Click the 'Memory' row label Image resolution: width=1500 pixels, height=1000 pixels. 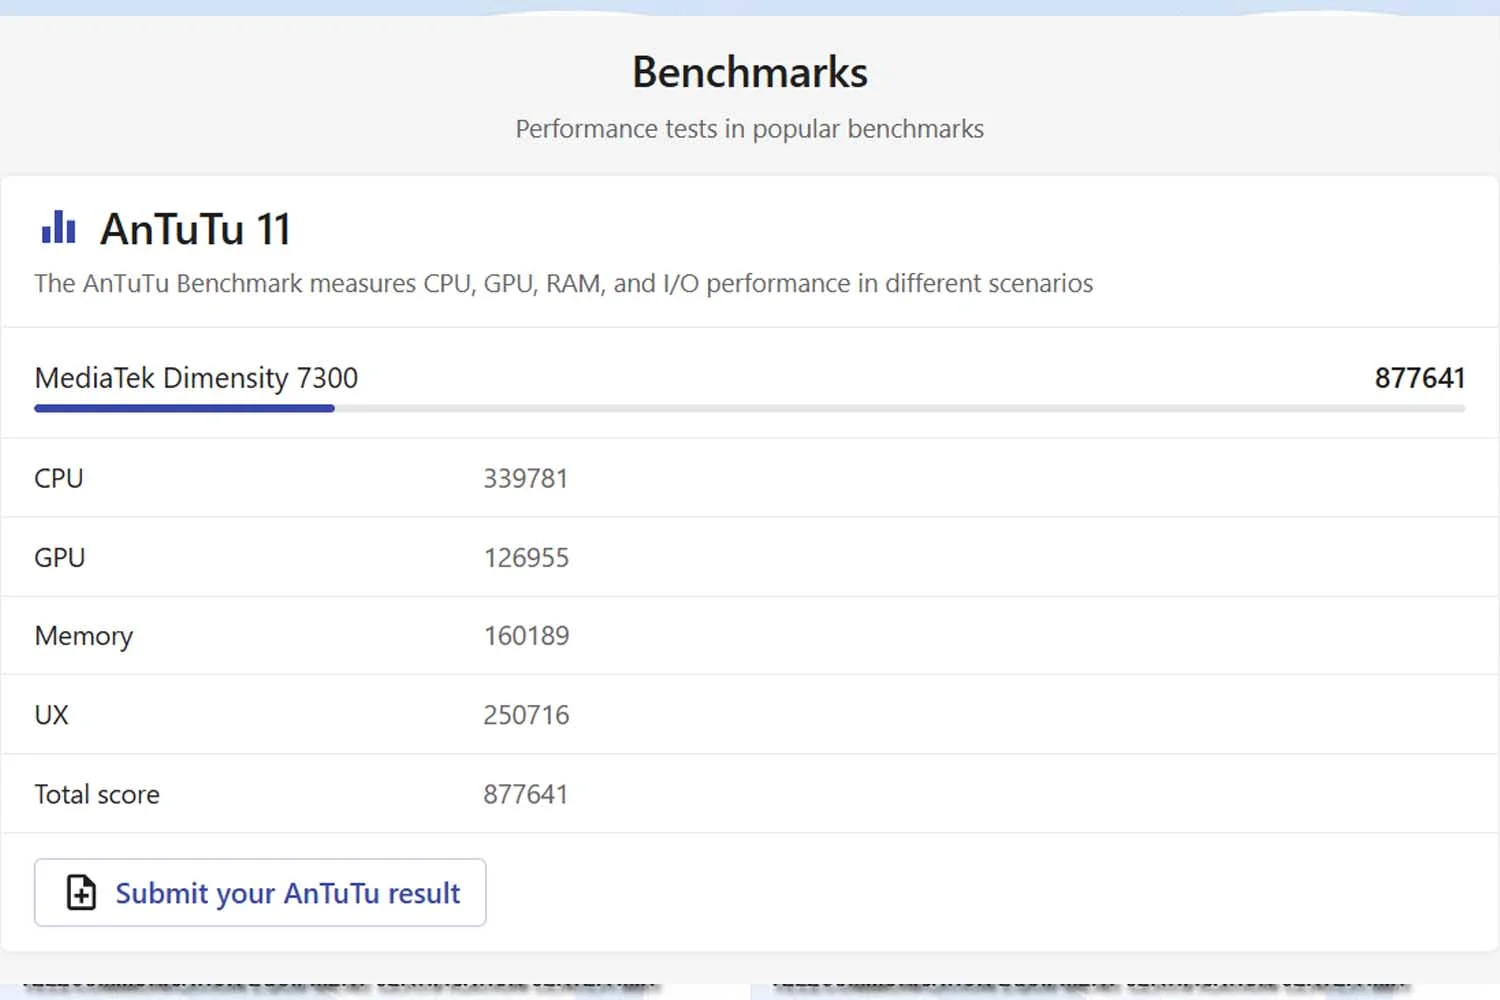click(x=84, y=637)
